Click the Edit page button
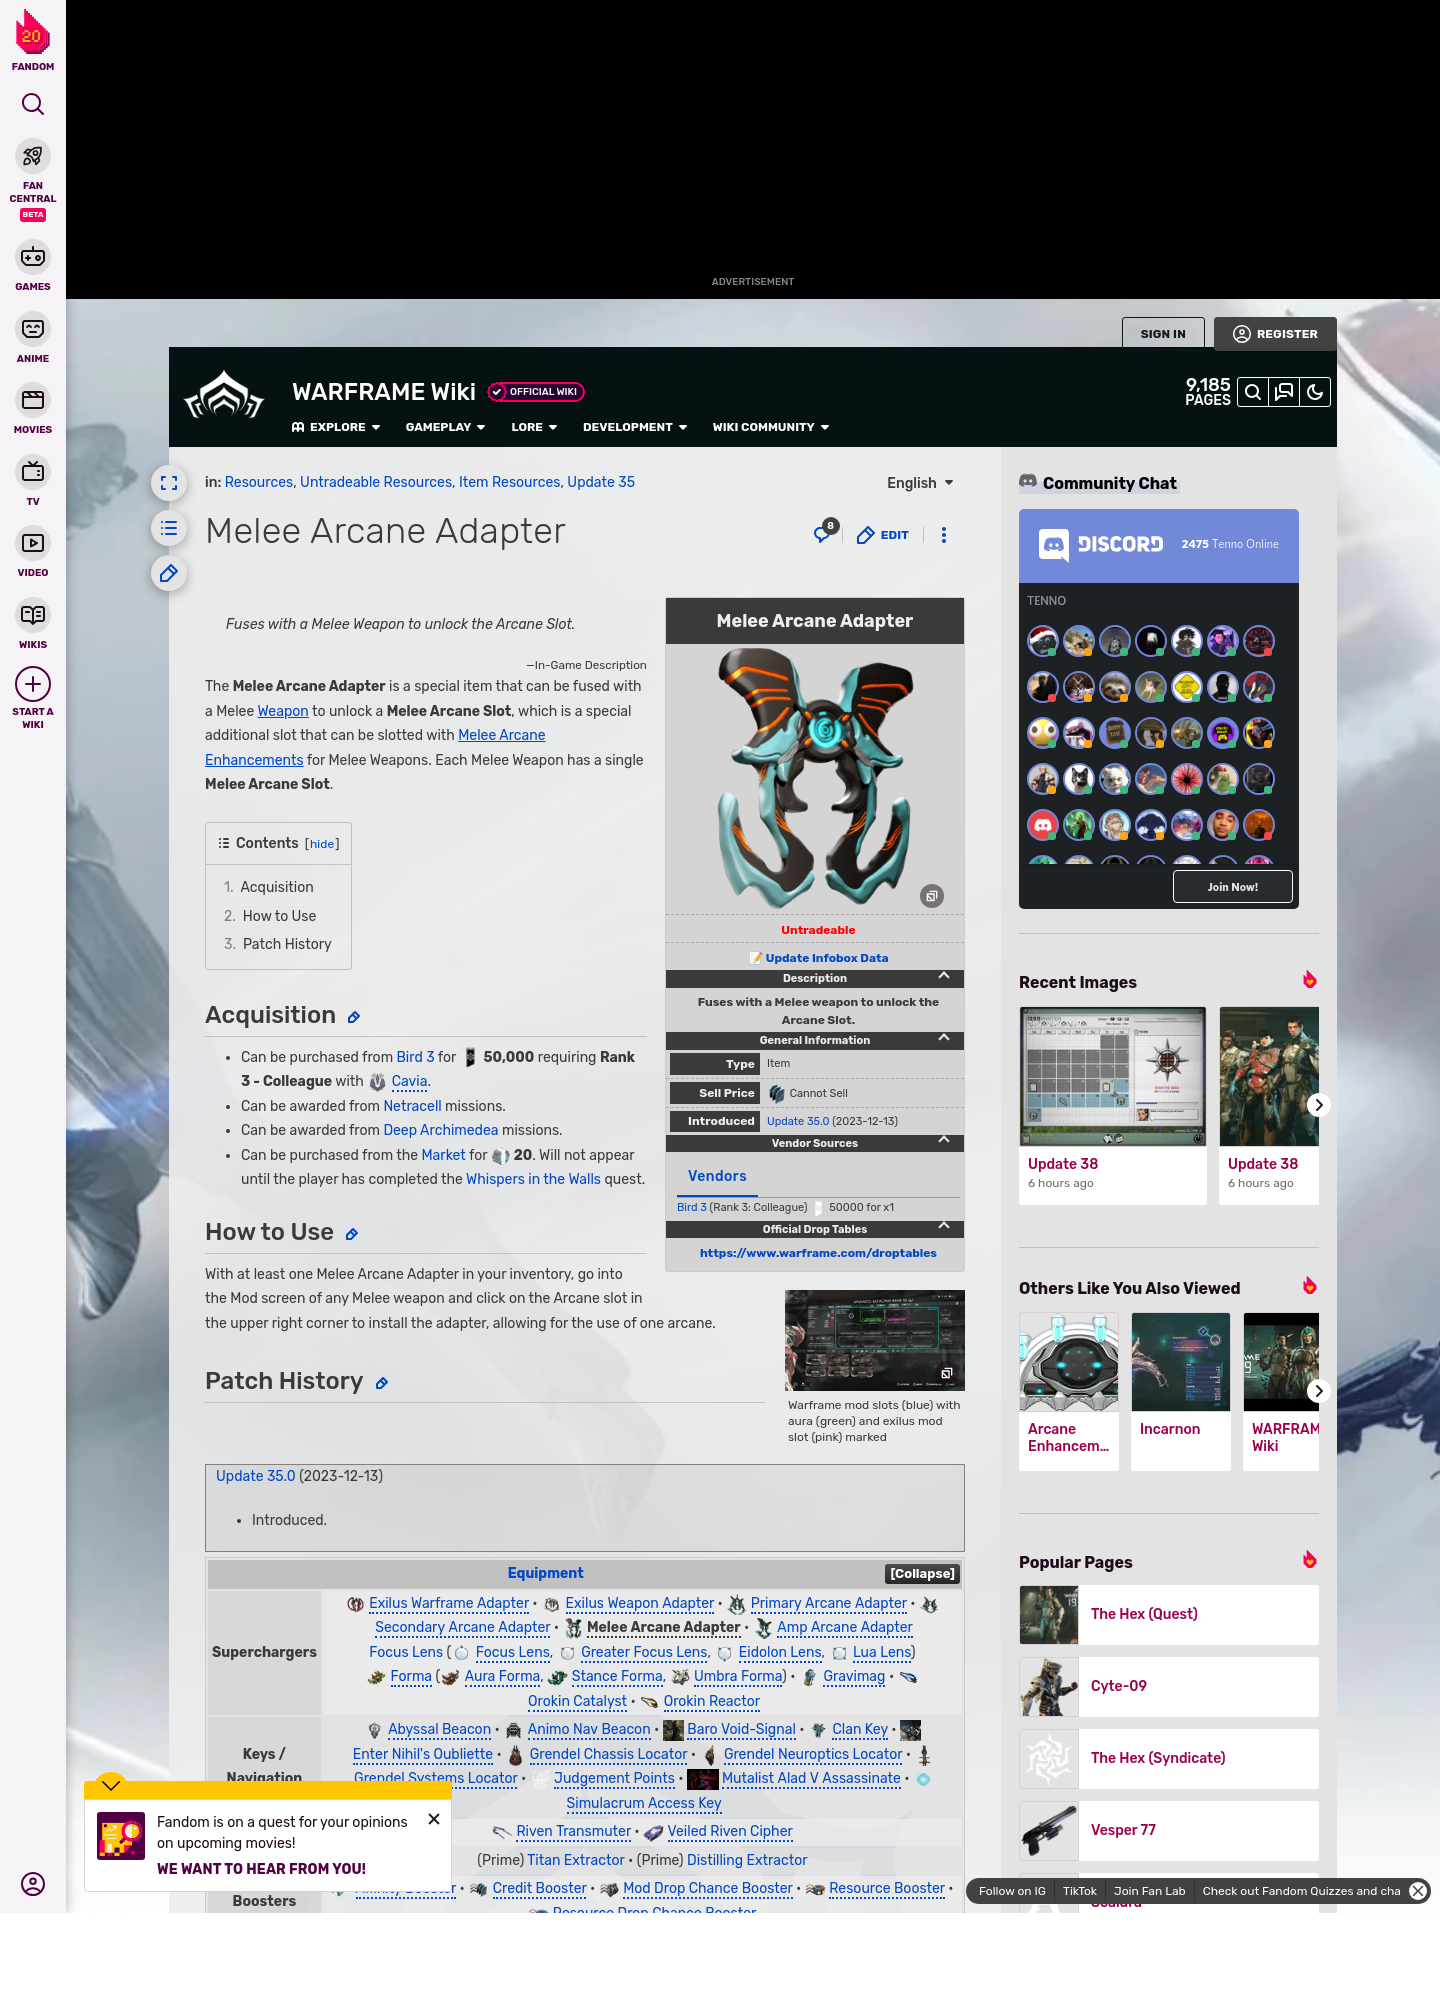Viewport: 1440px width, 2000px height. click(x=883, y=535)
